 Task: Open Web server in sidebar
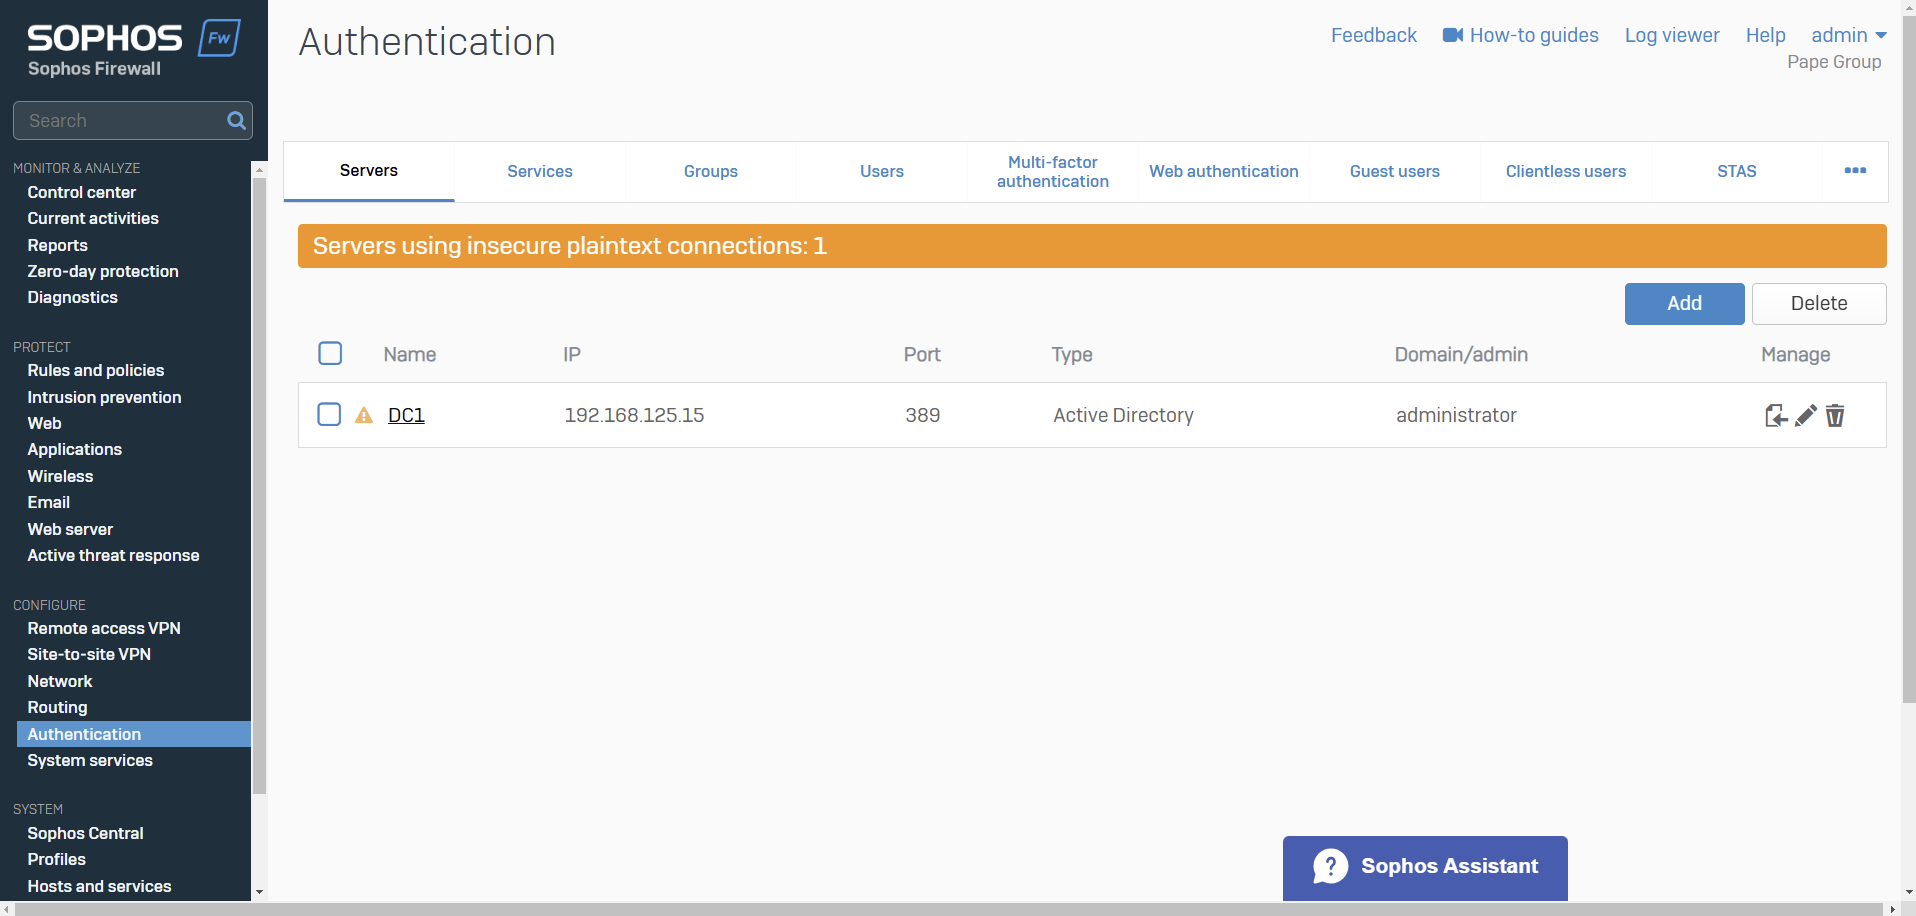coord(71,529)
